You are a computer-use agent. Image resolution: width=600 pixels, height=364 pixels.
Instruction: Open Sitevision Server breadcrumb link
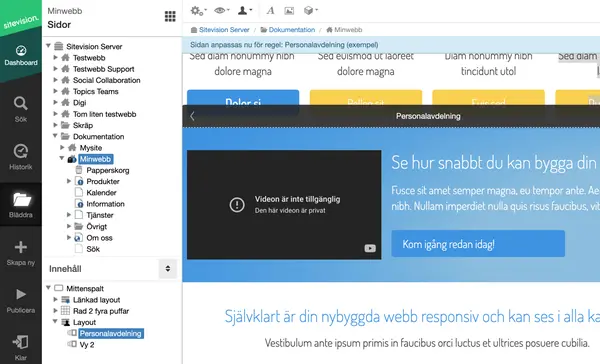224,30
